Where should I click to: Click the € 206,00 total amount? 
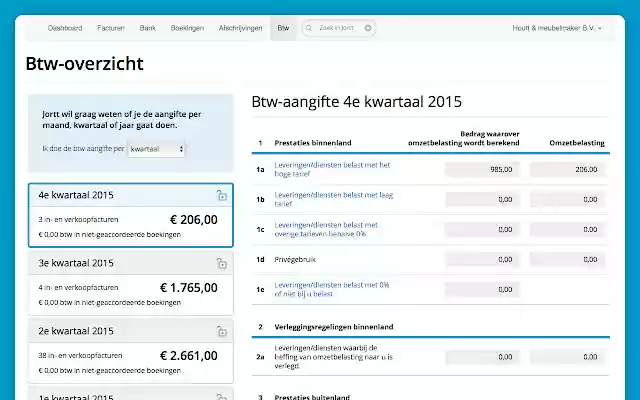click(x=194, y=220)
